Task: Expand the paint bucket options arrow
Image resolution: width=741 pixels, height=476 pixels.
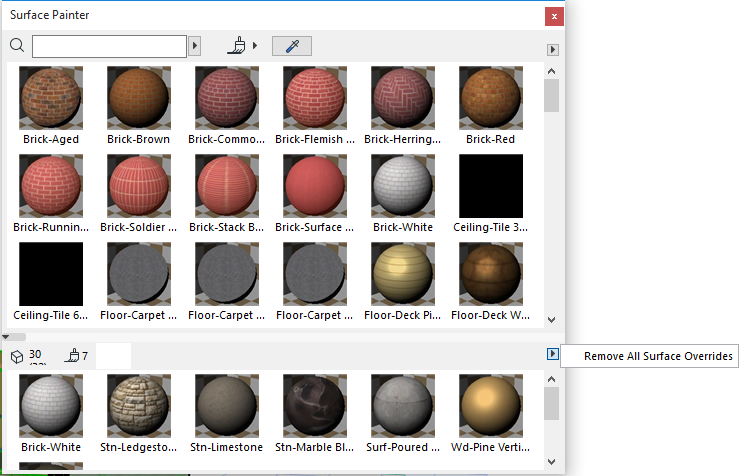Action: coord(255,46)
